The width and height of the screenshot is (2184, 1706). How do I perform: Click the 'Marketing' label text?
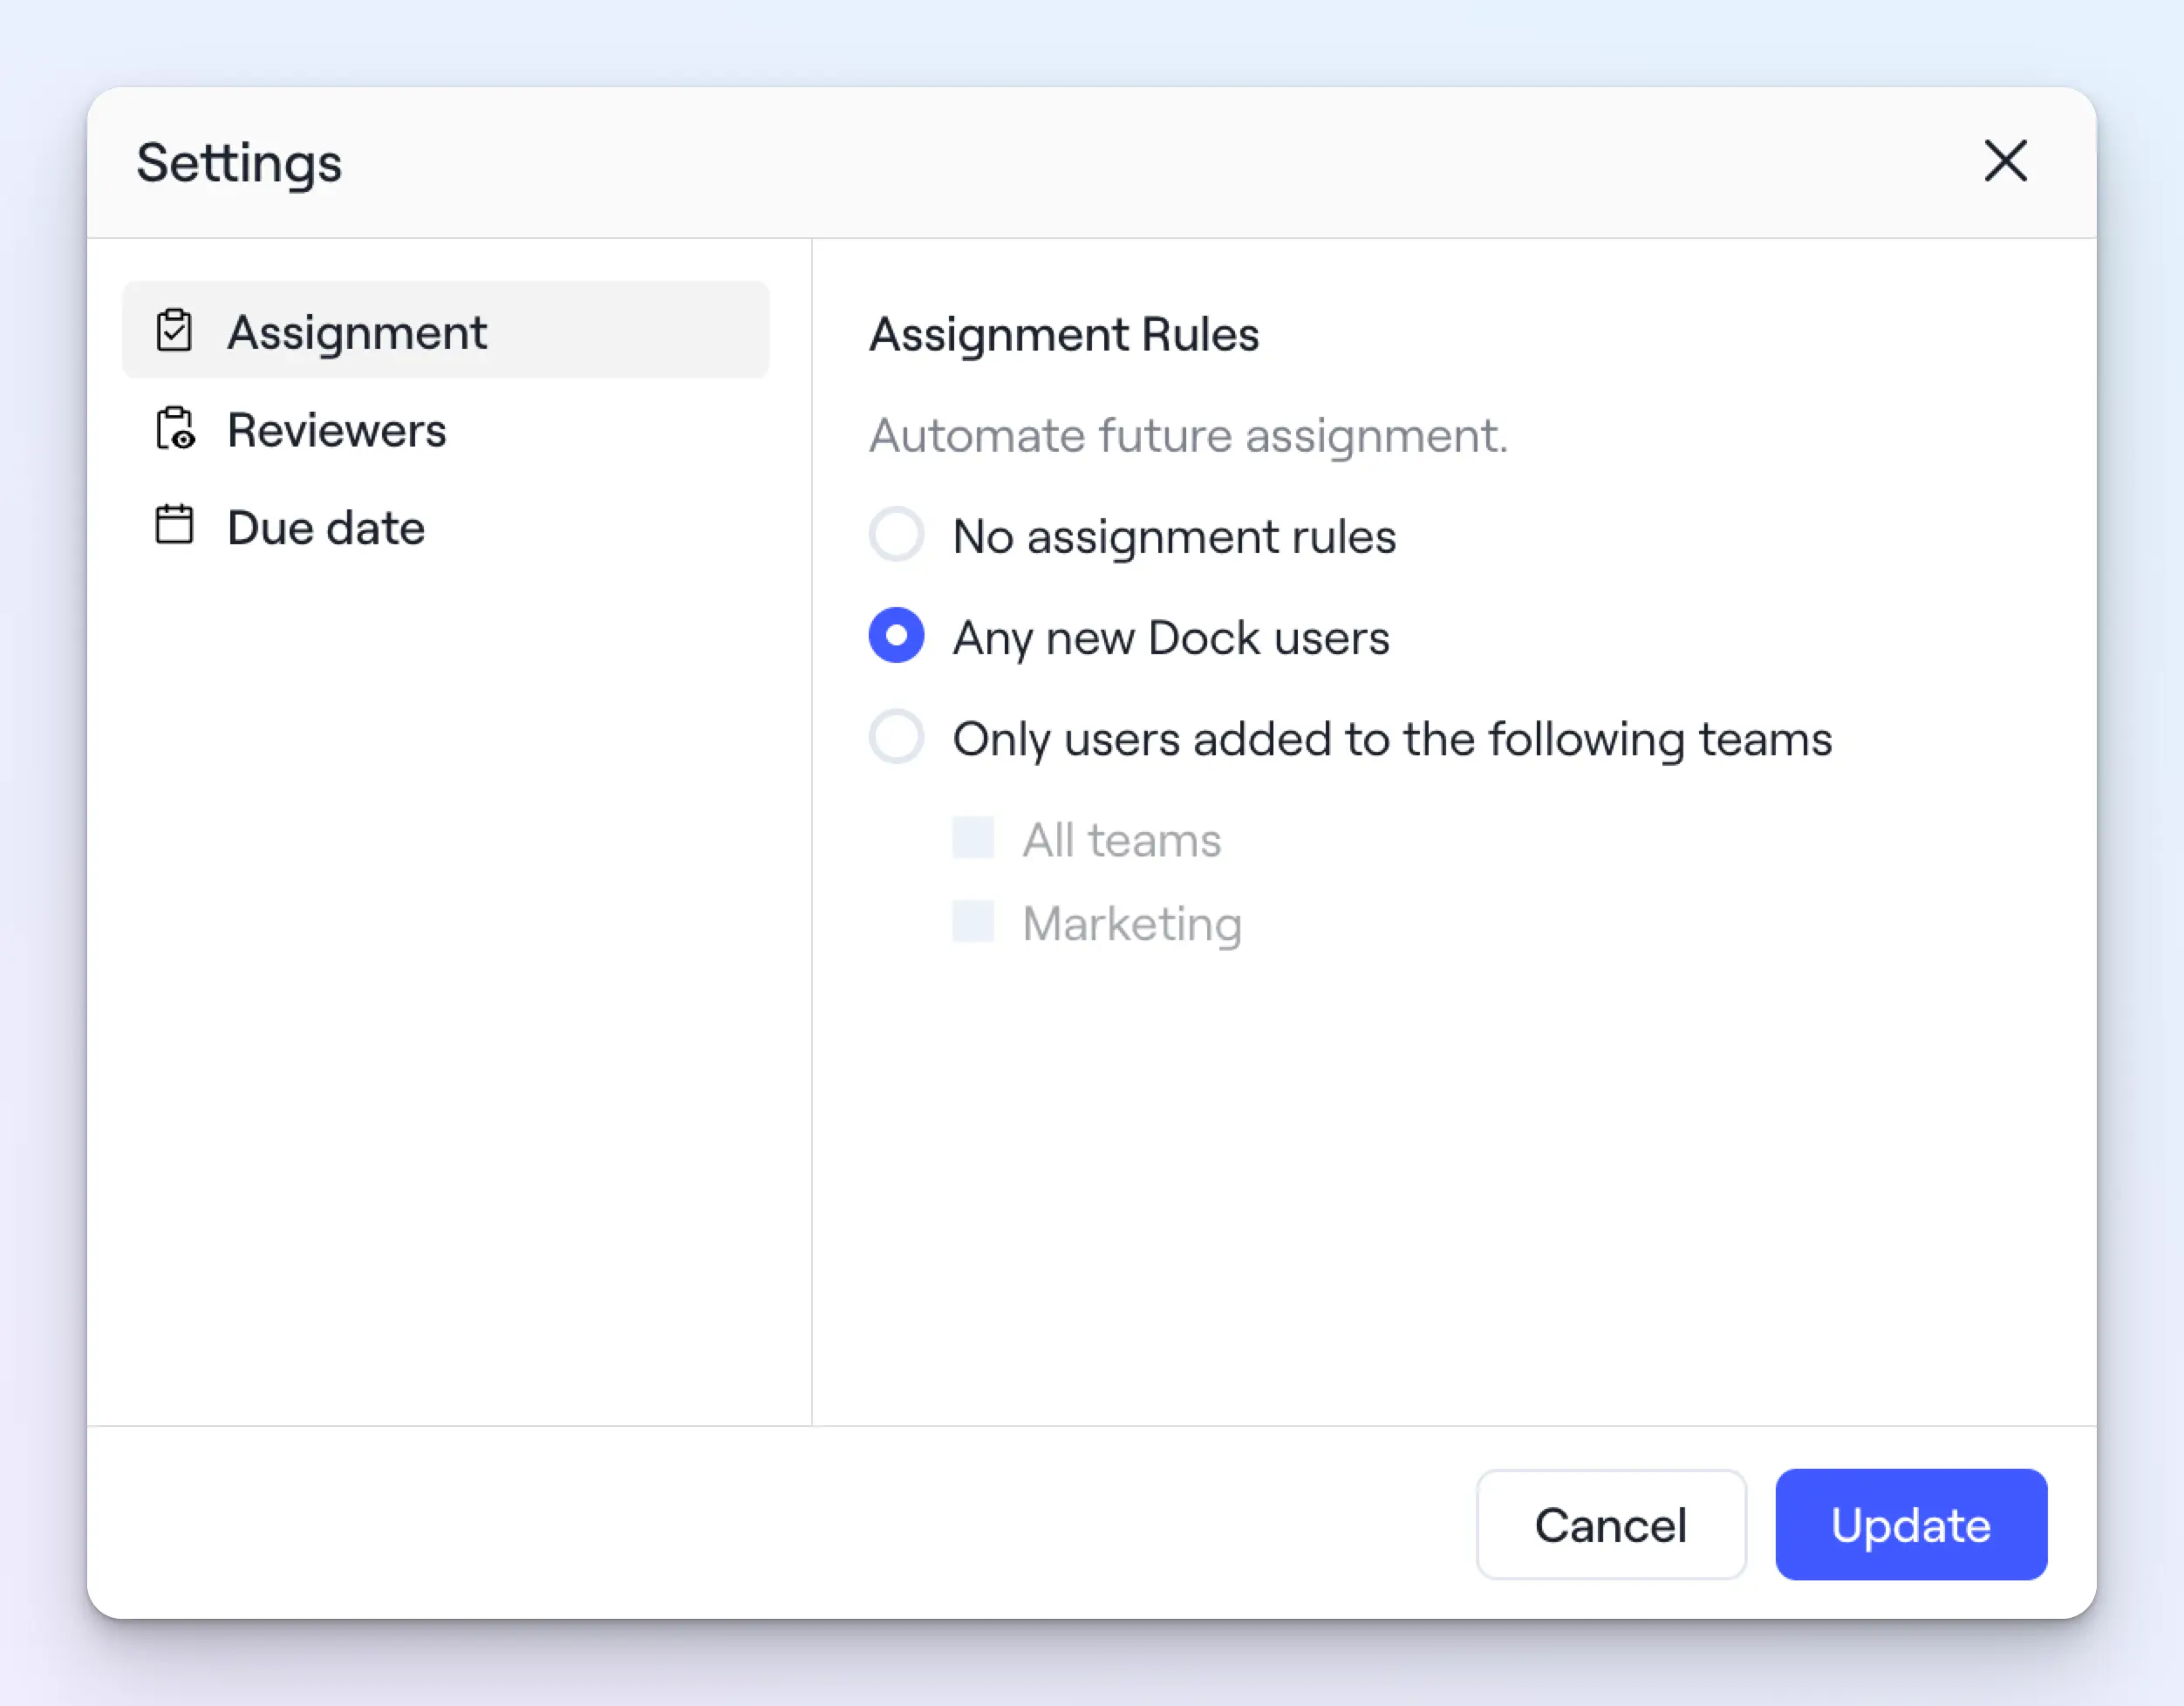click(x=1132, y=924)
